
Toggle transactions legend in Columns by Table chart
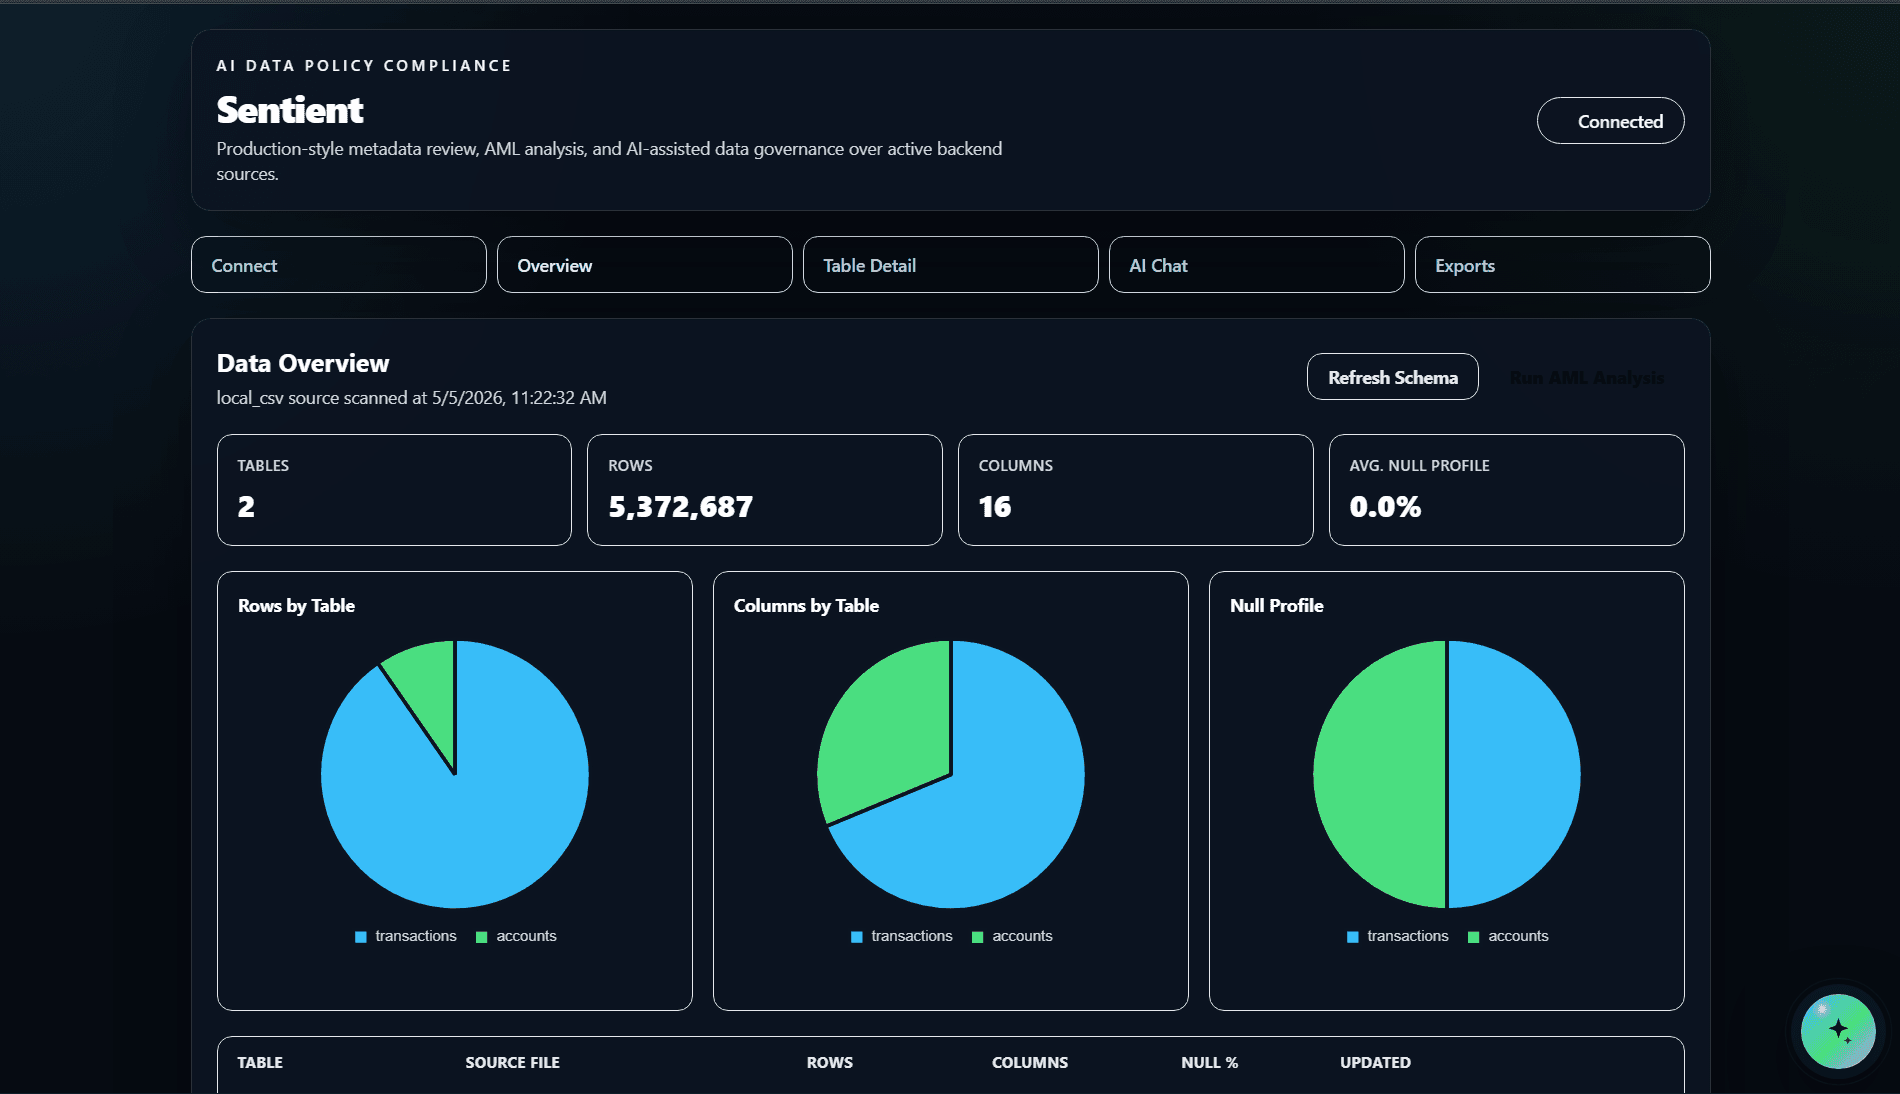tap(902, 936)
